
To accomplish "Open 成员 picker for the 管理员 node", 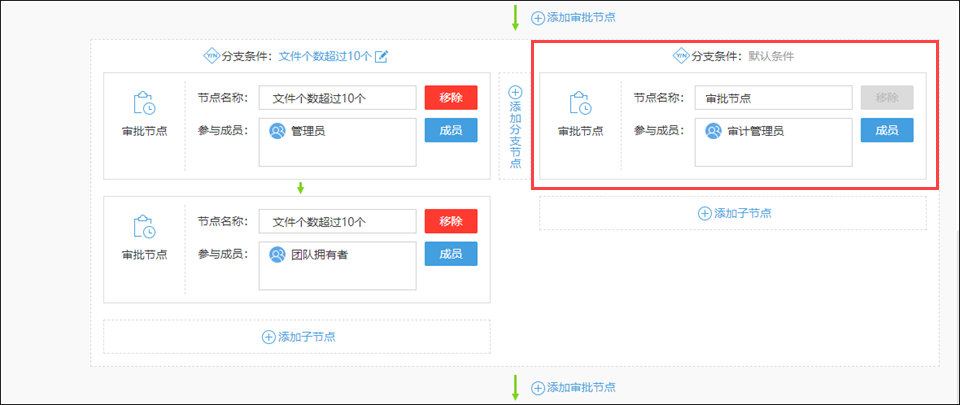I will tap(451, 130).
